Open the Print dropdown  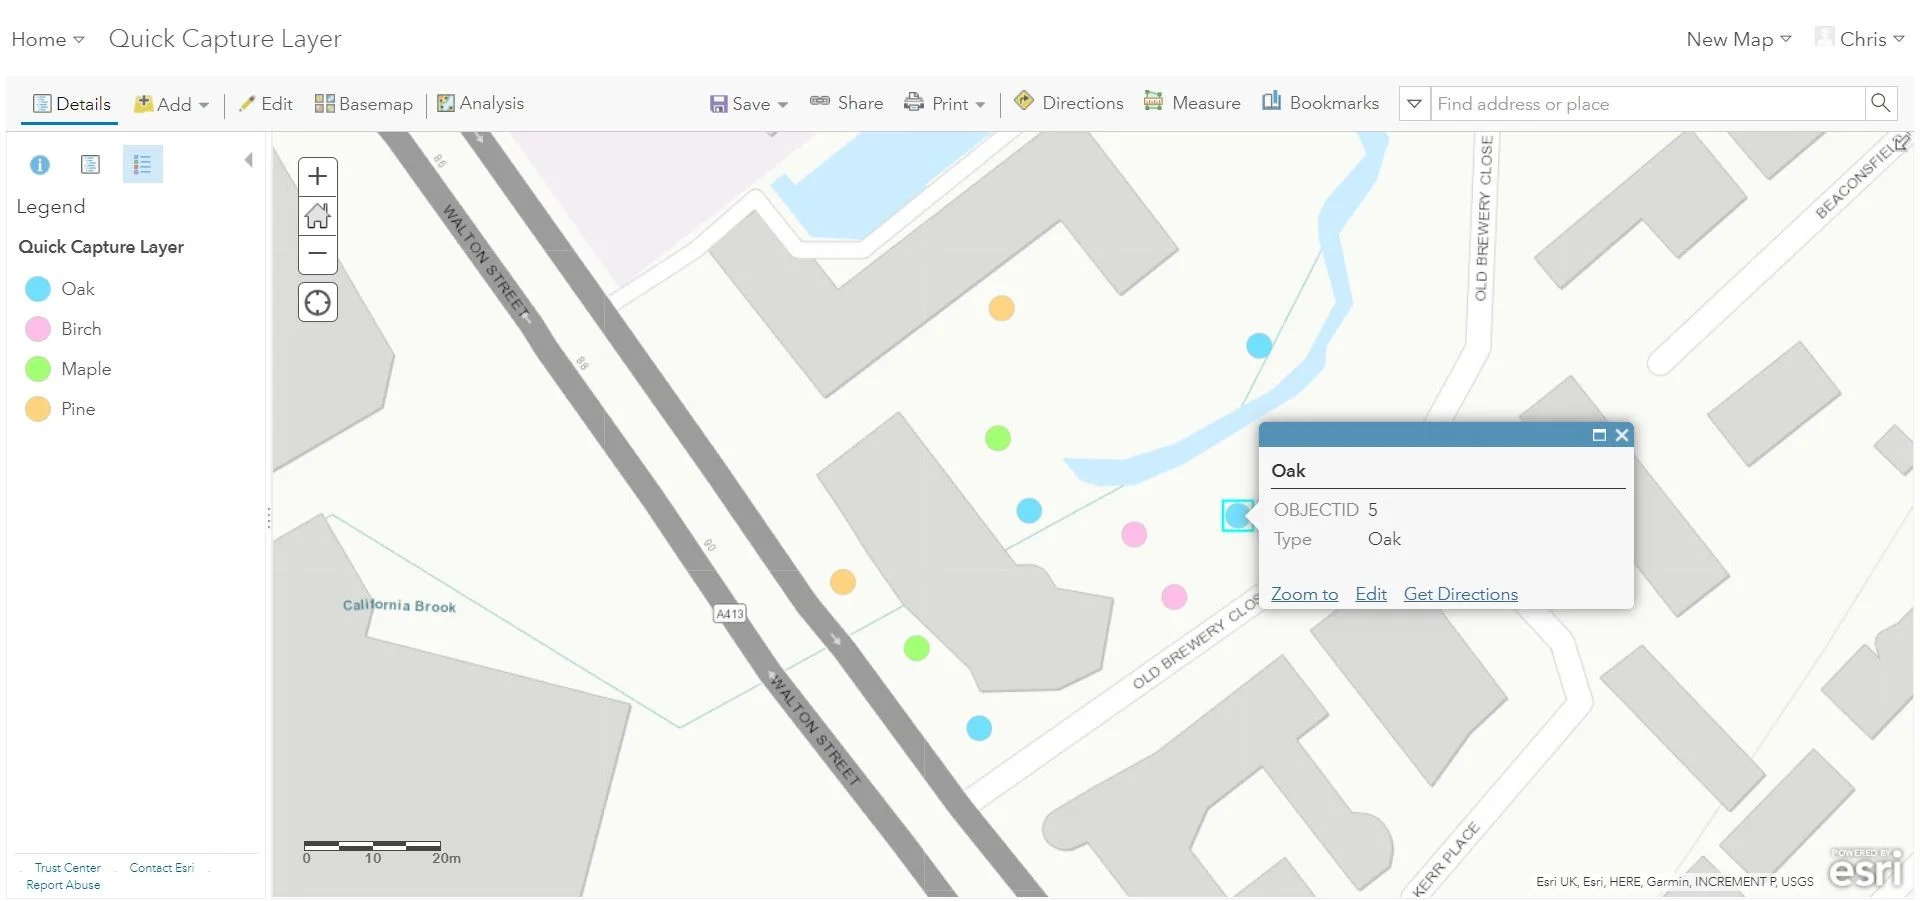click(944, 104)
